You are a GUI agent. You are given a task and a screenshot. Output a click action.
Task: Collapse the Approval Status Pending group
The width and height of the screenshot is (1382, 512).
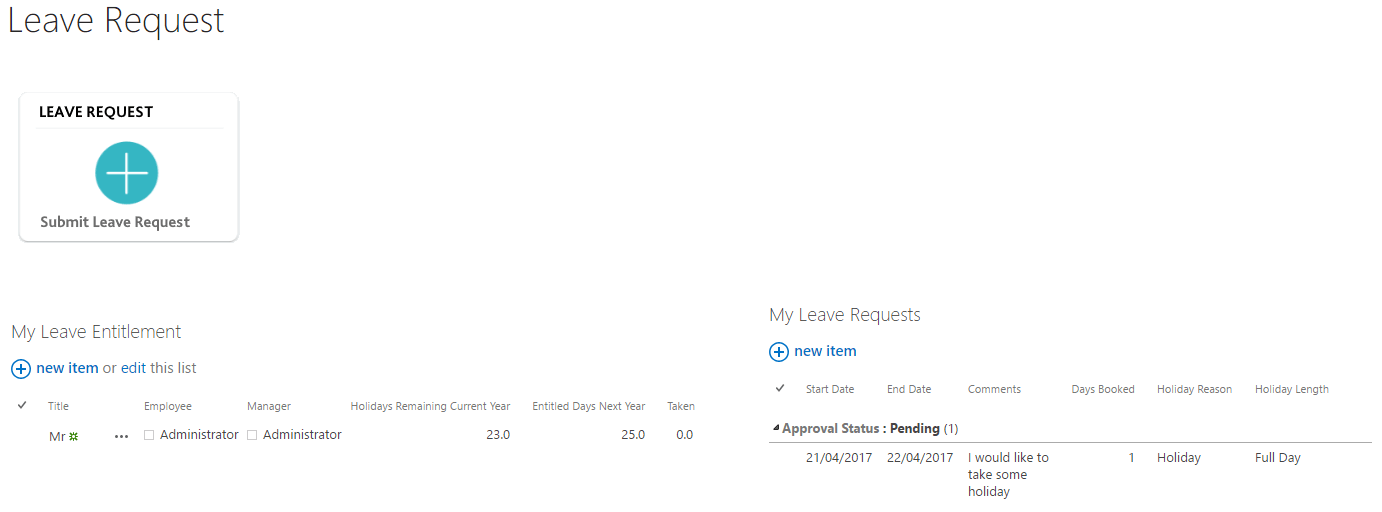tap(777, 428)
